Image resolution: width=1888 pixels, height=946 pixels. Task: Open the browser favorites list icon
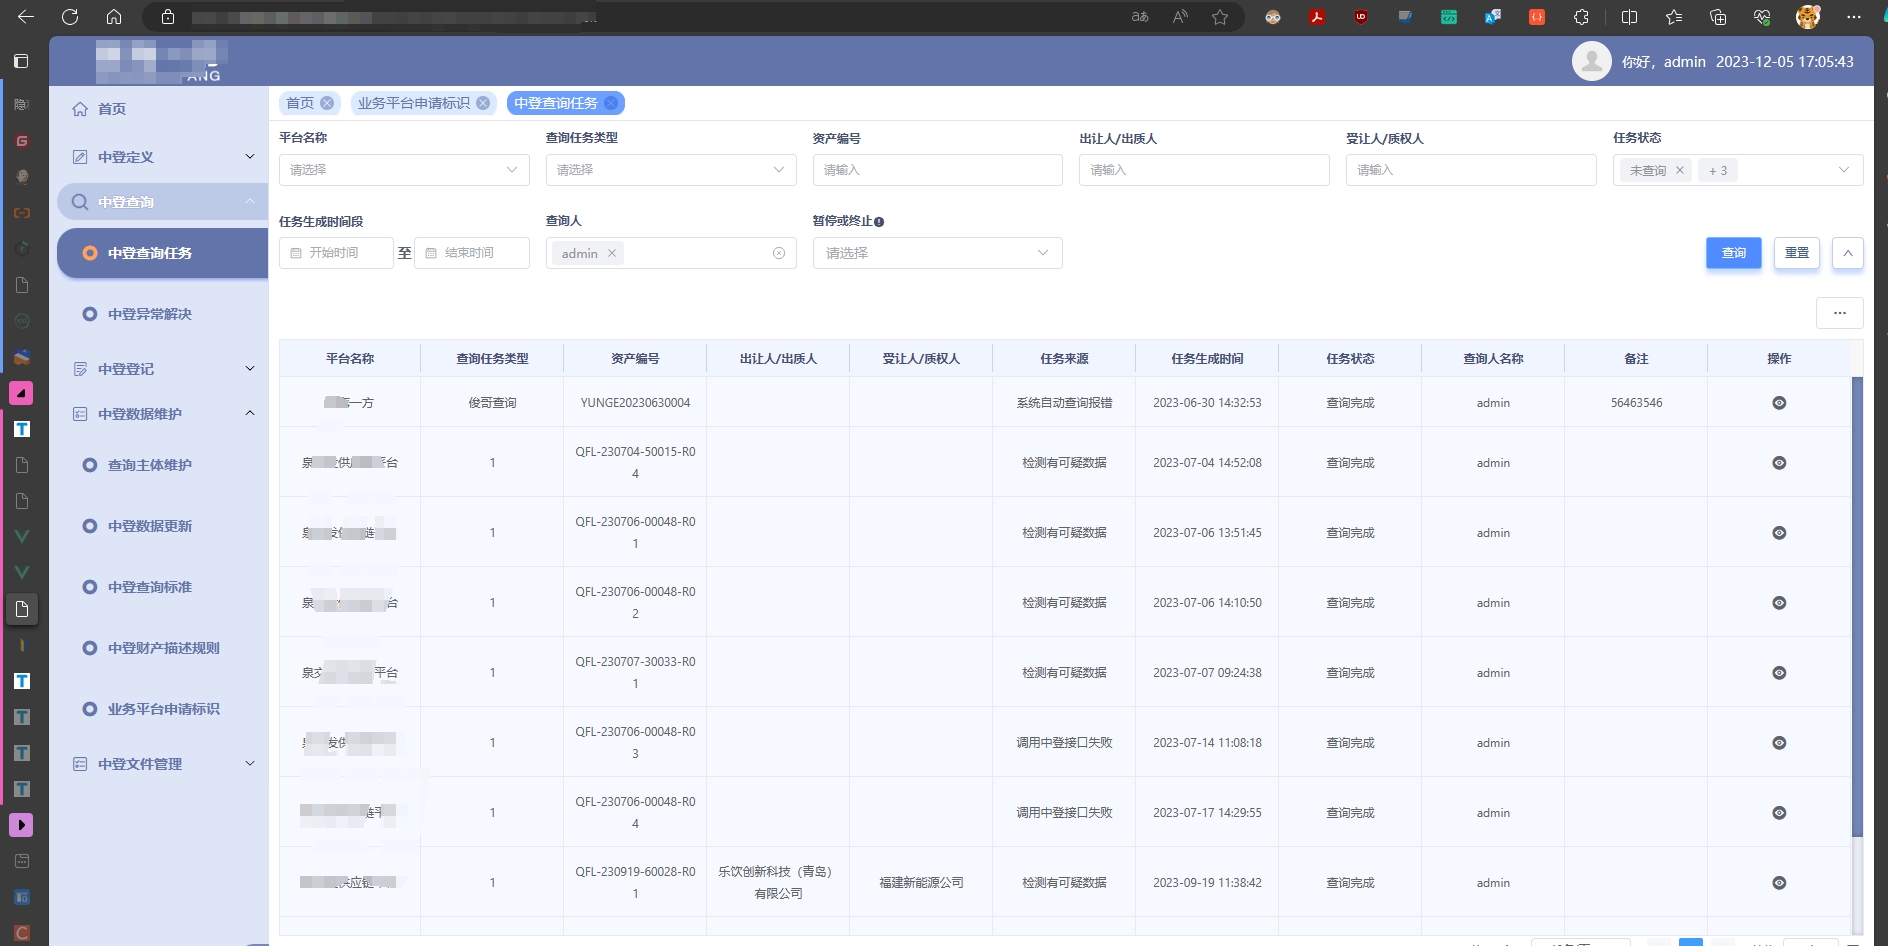tap(1674, 16)
